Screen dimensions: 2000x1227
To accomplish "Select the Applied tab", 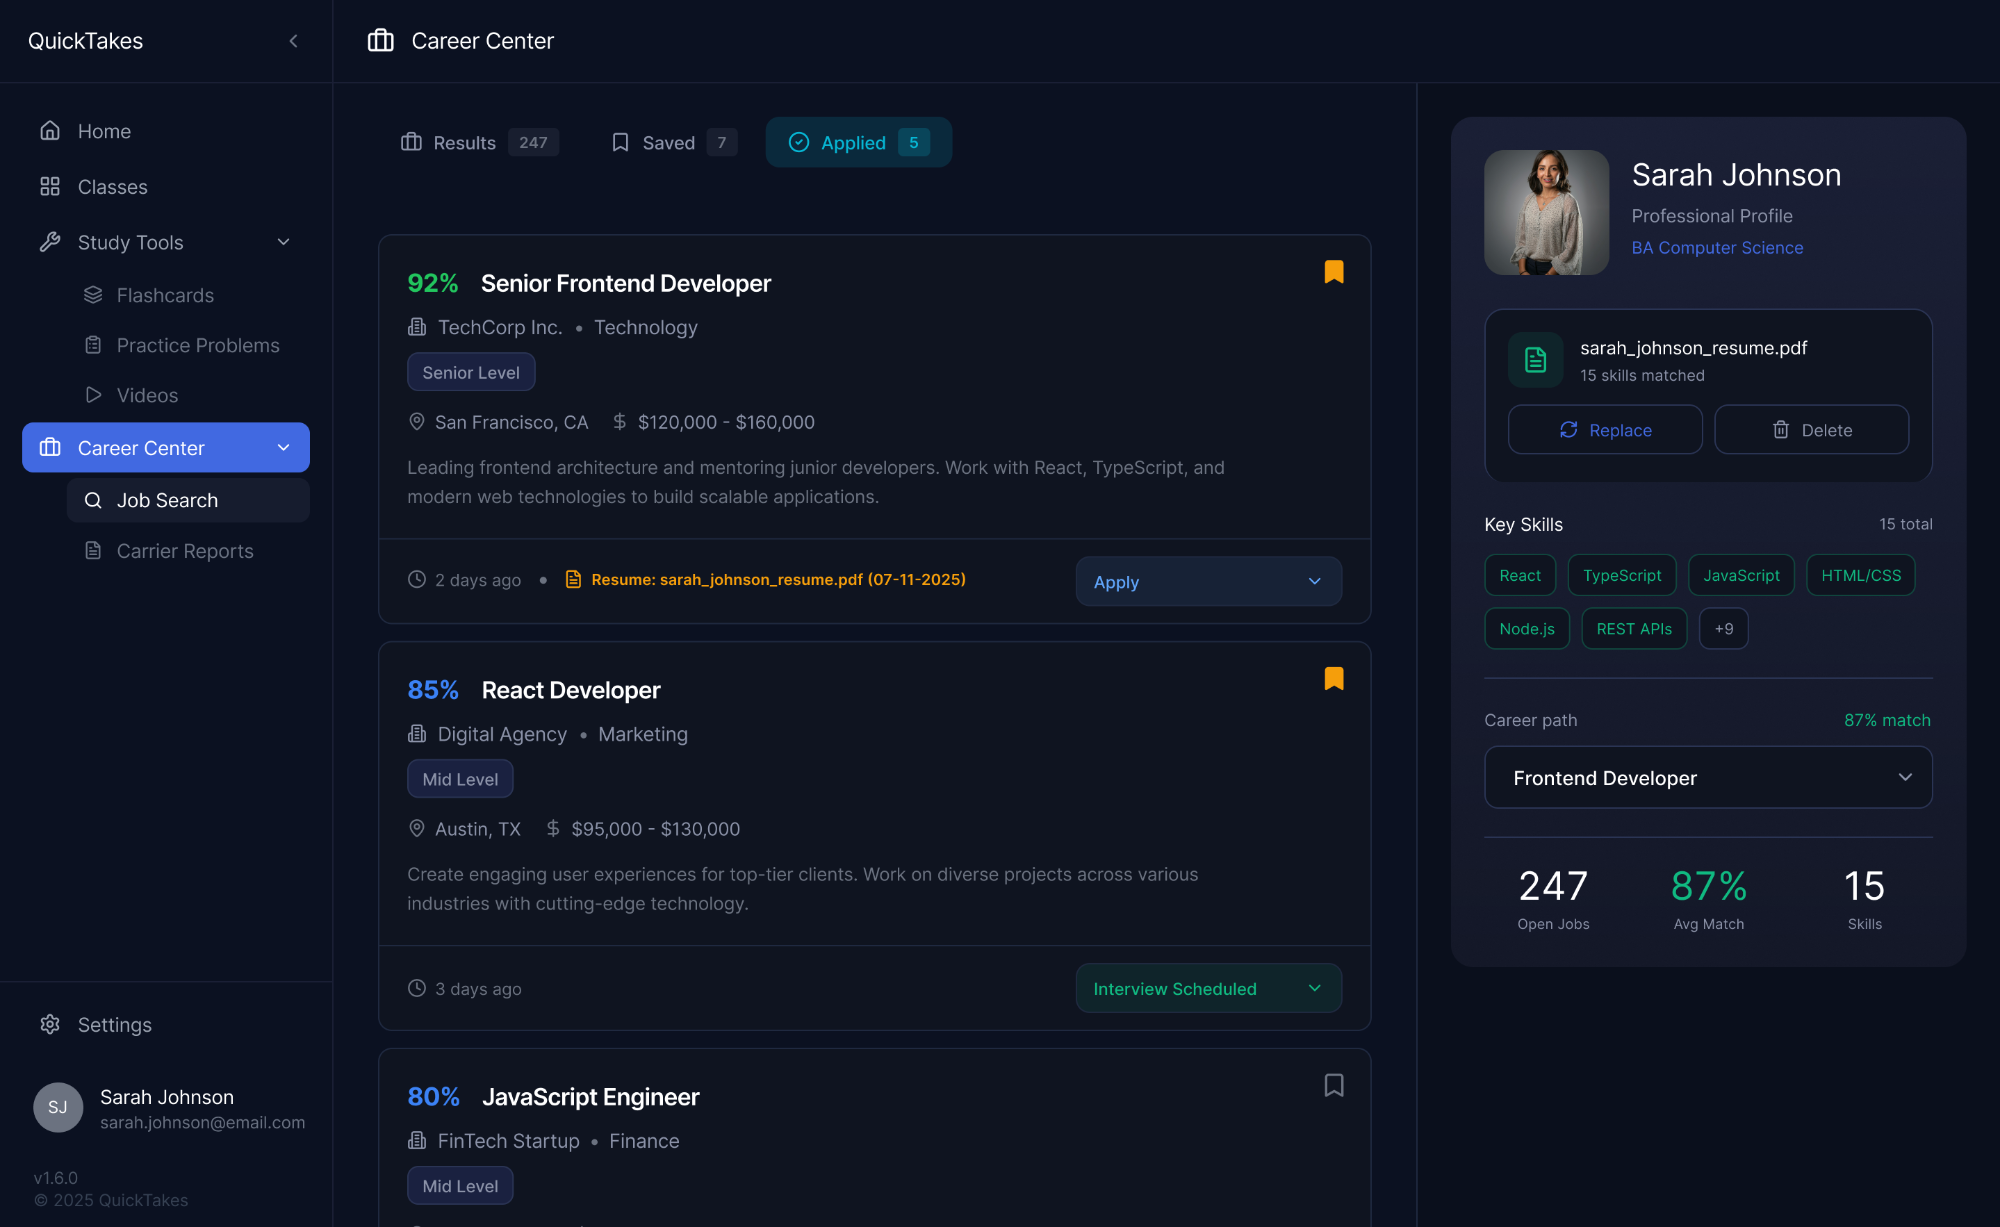I will [x=859, y=142].
